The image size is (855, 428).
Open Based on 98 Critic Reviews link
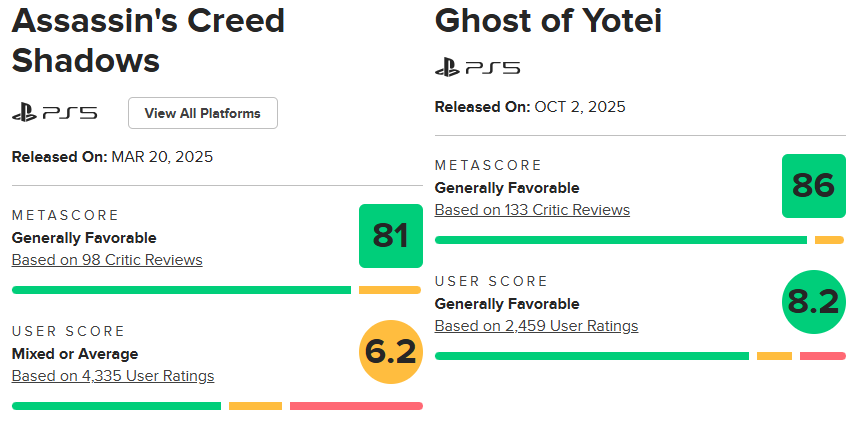click(107, 260)
